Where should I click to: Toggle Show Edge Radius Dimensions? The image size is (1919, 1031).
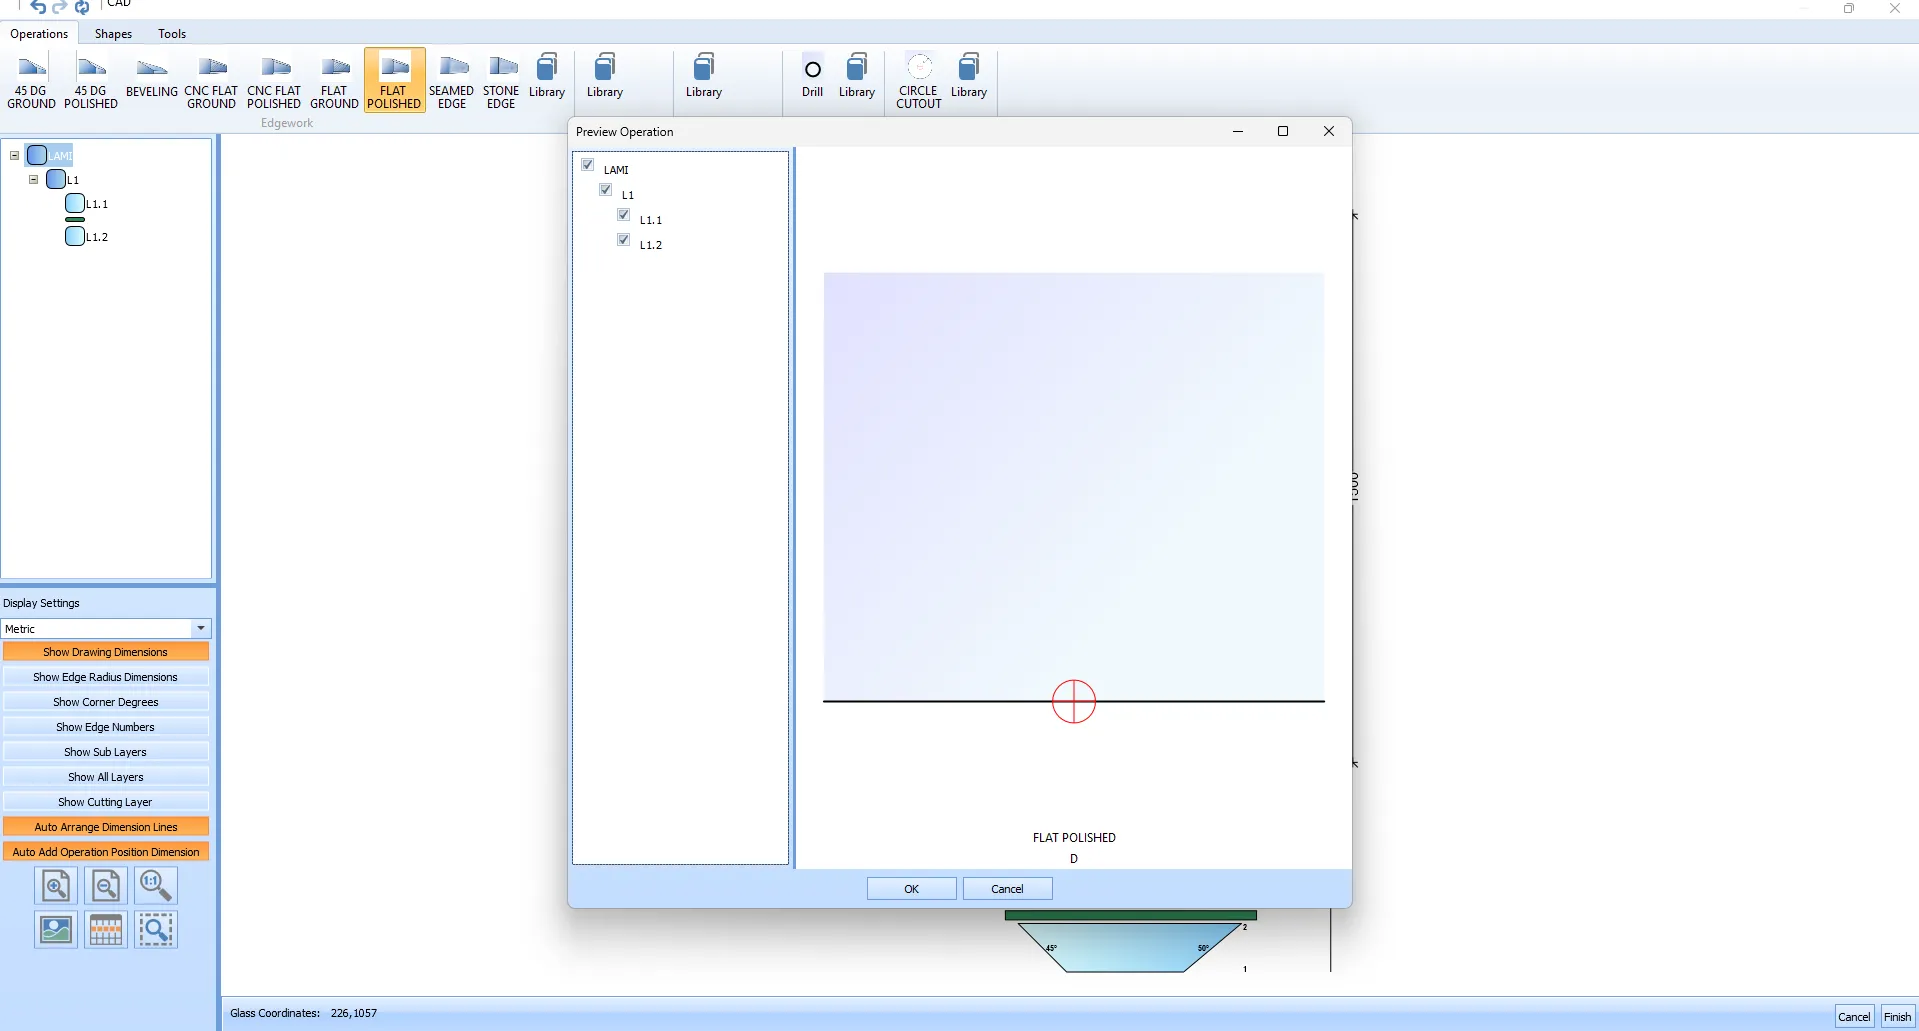(x=106, y=677)
